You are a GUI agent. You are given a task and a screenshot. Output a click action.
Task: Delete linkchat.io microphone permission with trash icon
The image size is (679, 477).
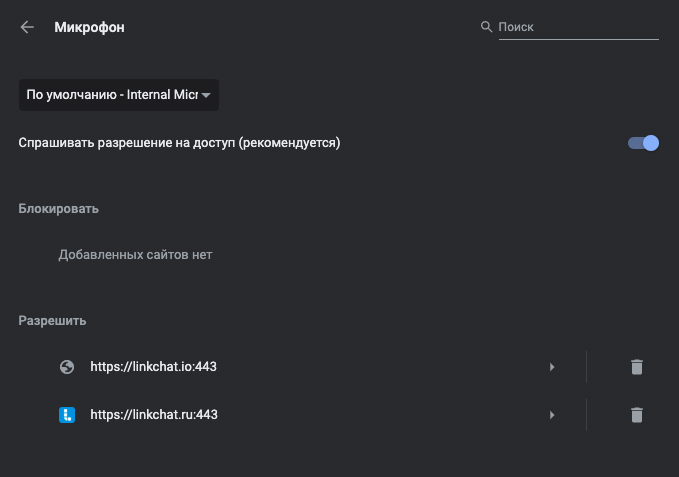pyautogui.click(x=637, y=367)
